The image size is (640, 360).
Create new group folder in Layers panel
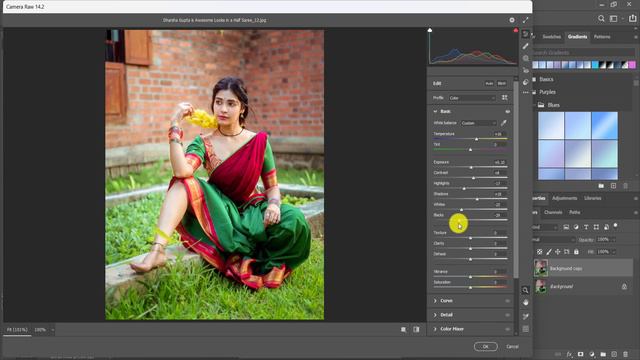pos(603,354)
